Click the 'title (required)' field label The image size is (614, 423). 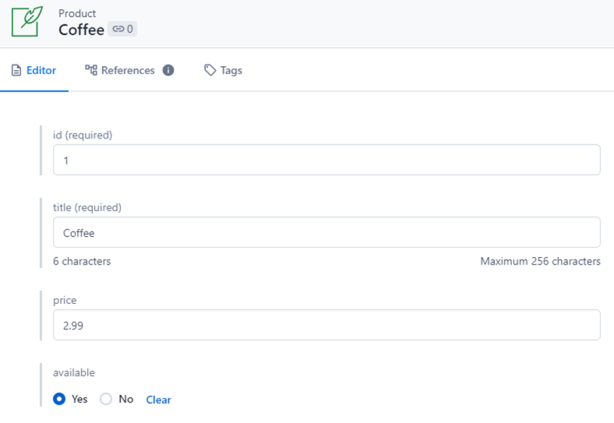pyautogui.click(x=87, y=208)
